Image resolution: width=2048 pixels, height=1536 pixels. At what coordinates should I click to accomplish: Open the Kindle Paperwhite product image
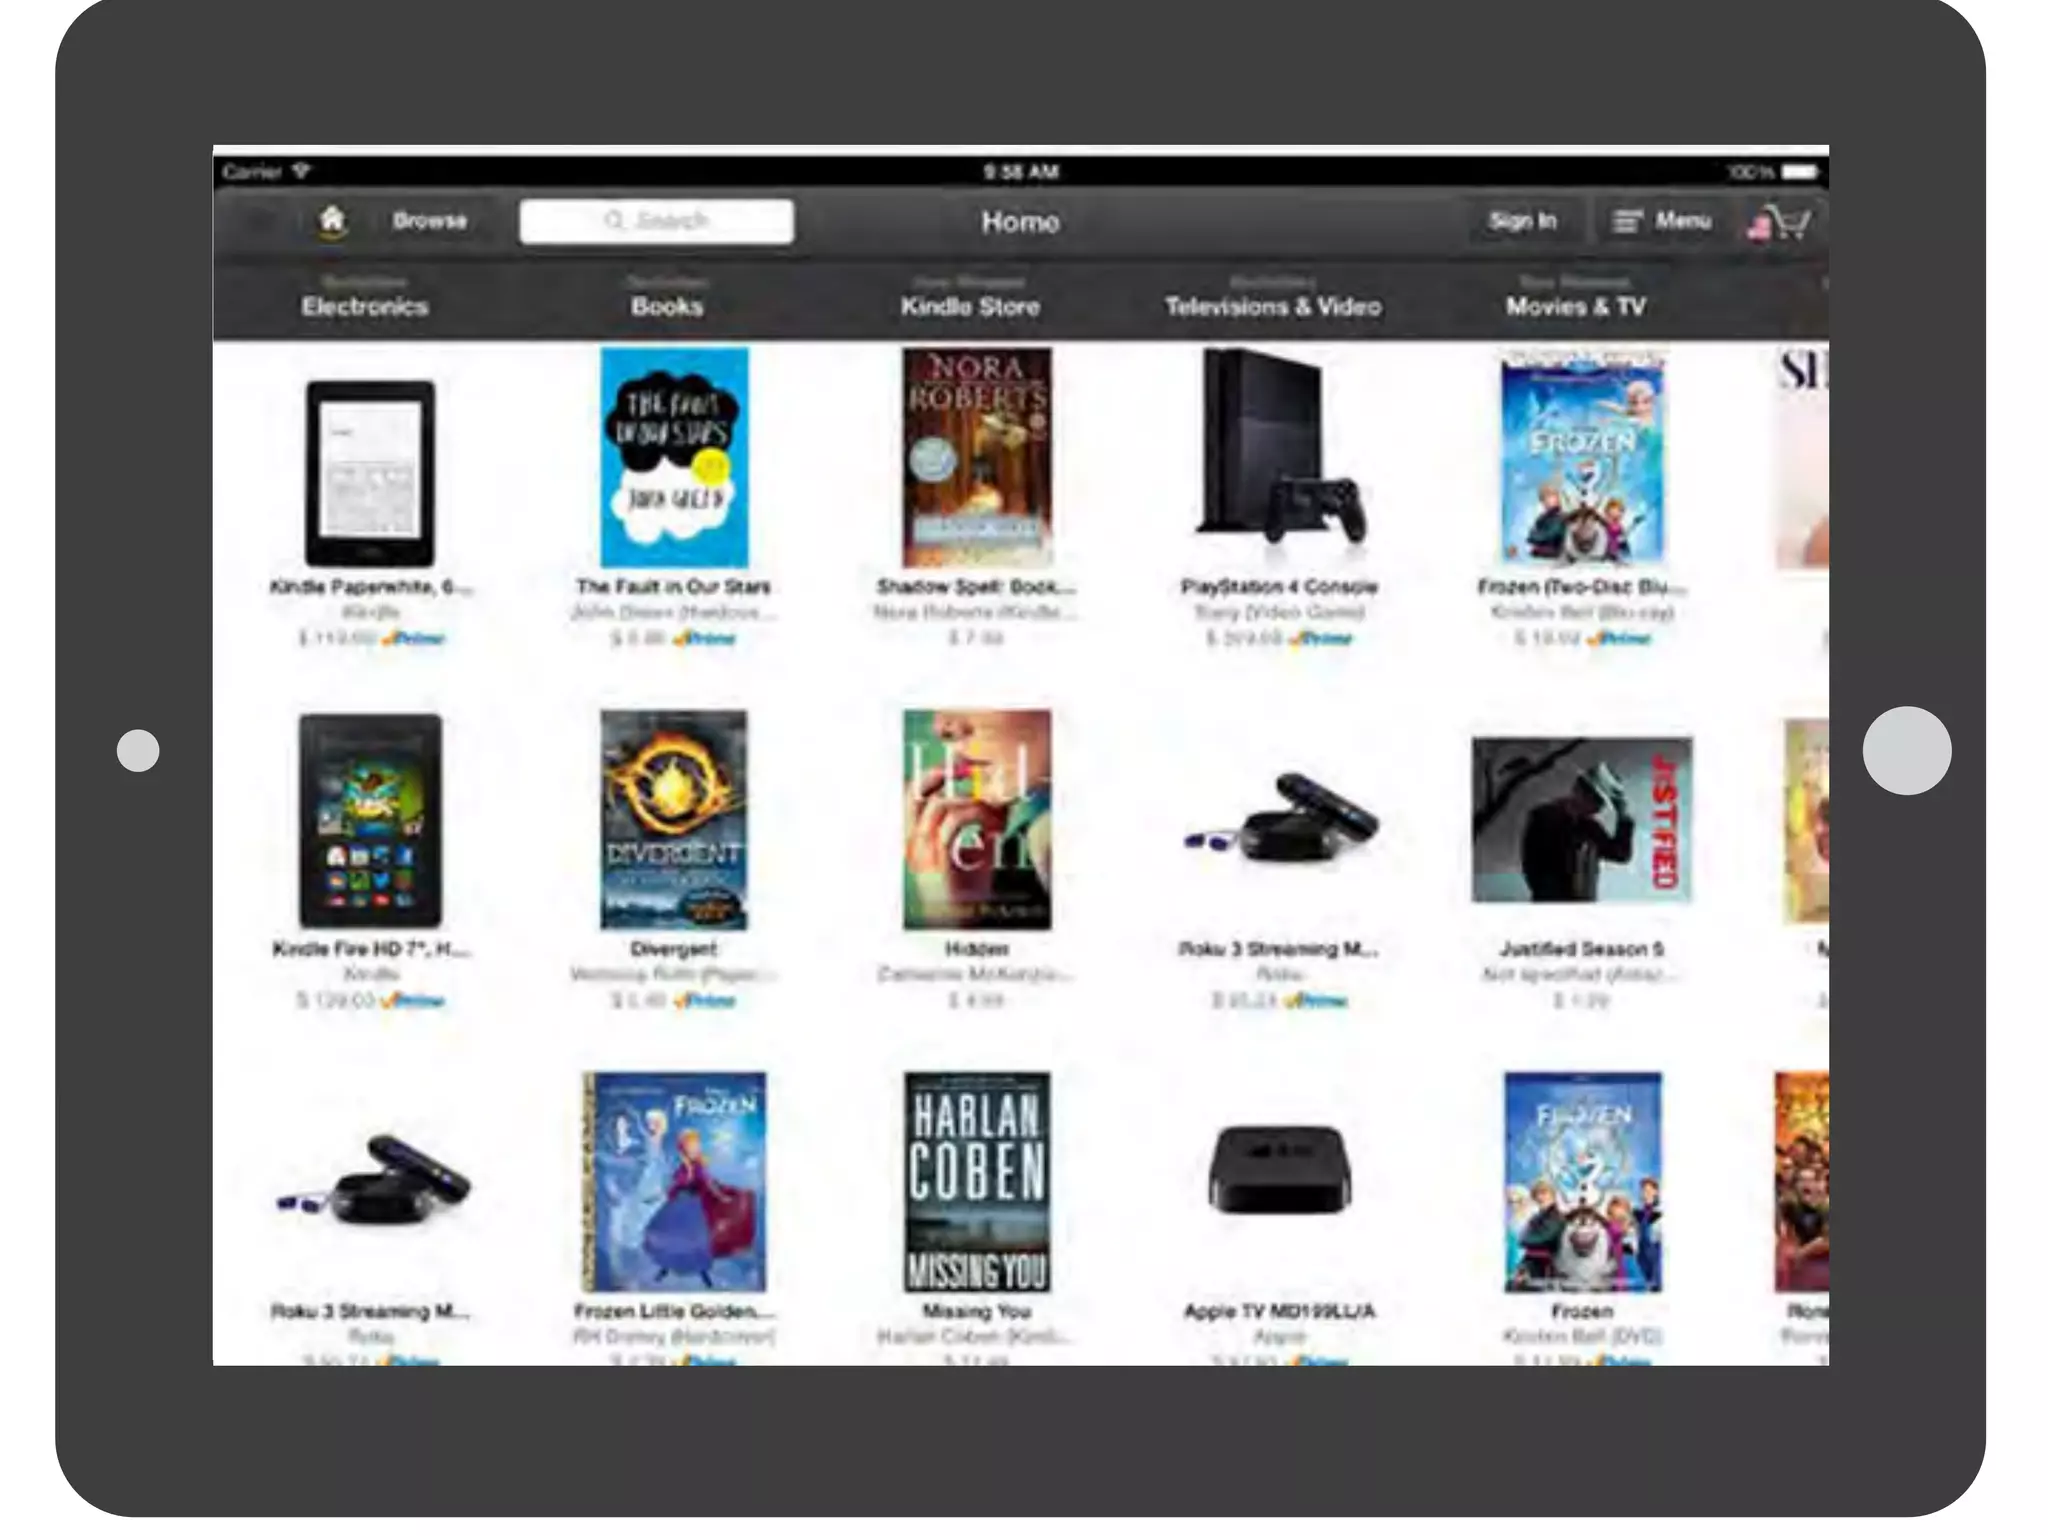point(370,472)
